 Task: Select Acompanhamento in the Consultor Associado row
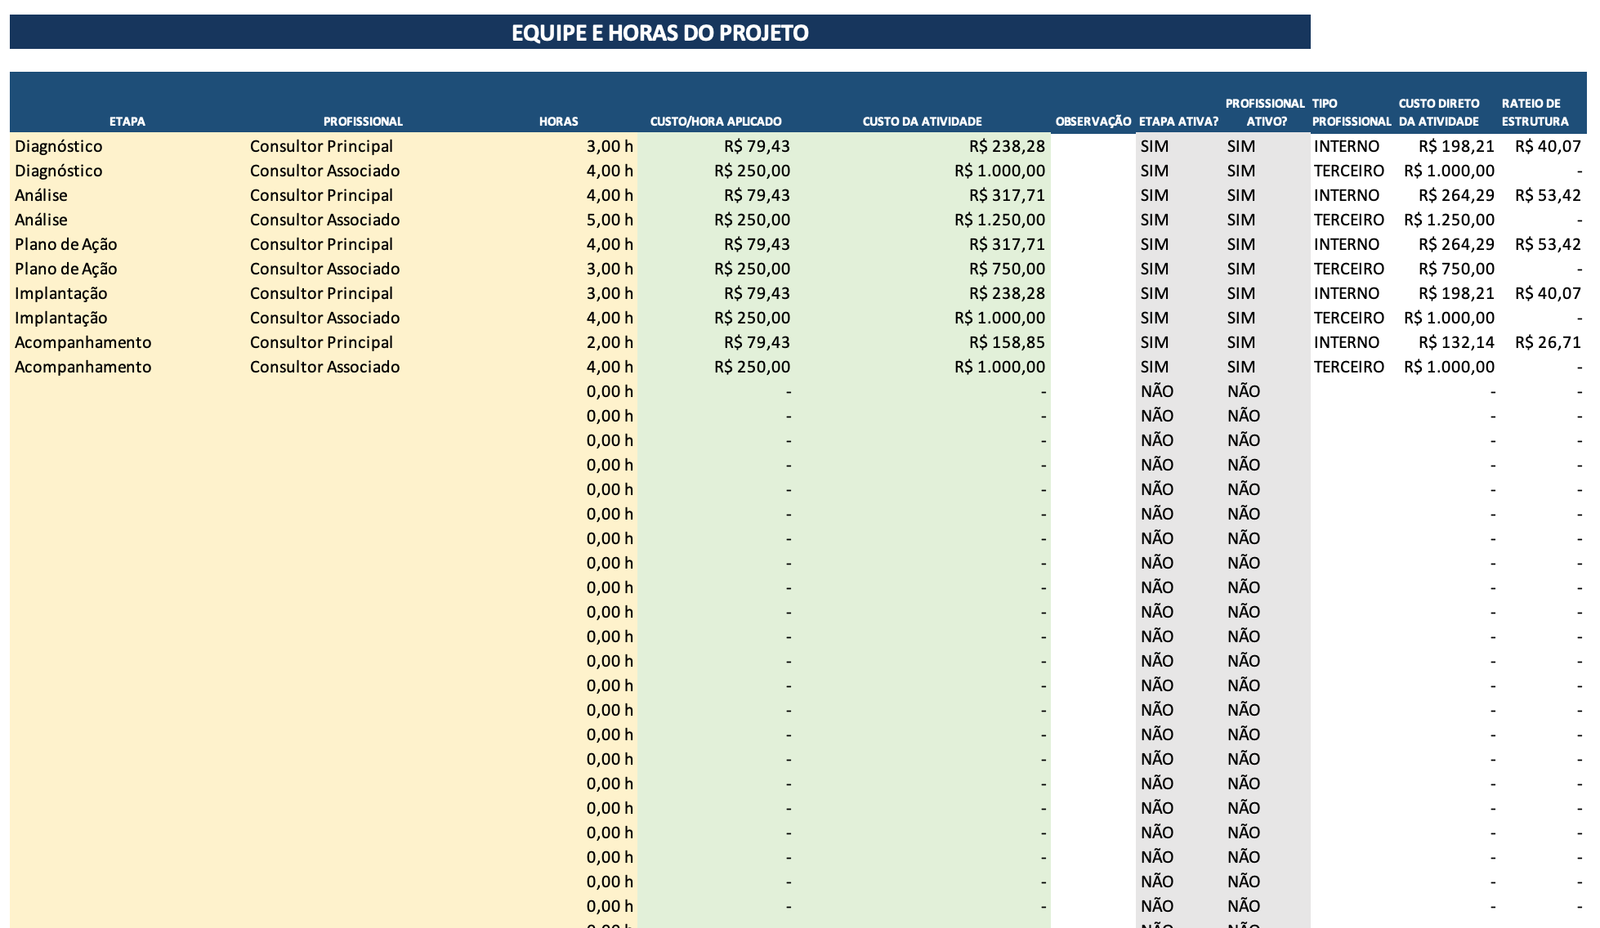[x=83, y=367]
